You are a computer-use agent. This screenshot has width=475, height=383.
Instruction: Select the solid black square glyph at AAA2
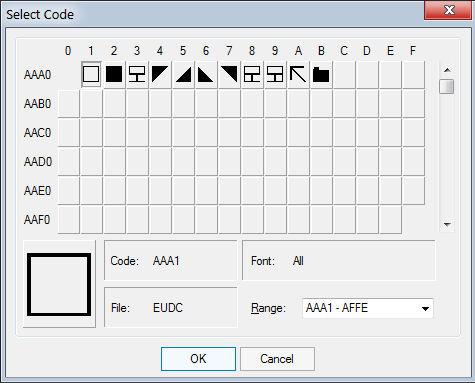click(x=114, y=74)
